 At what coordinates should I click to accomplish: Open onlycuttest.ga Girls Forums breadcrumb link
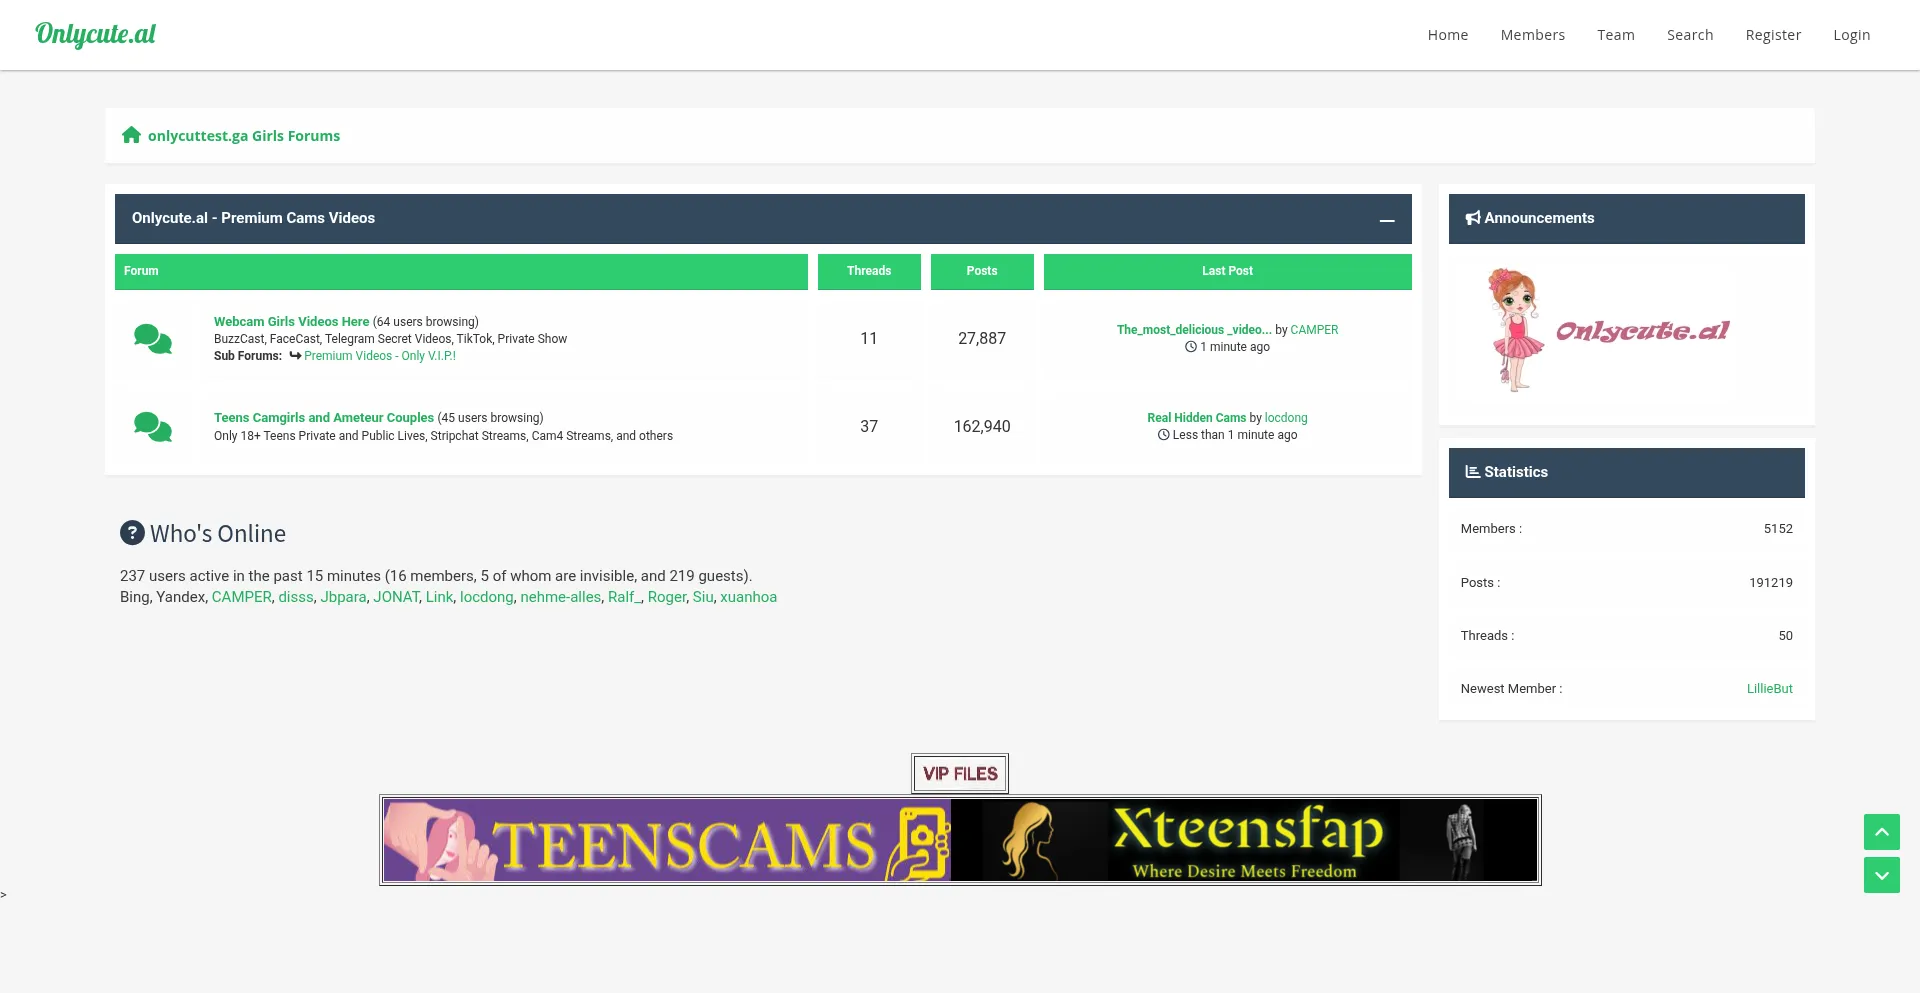pos(244,136)
